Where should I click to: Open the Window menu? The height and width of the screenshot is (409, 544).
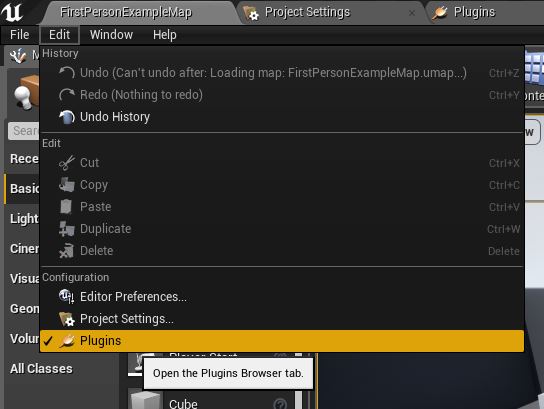coord(111,35)
